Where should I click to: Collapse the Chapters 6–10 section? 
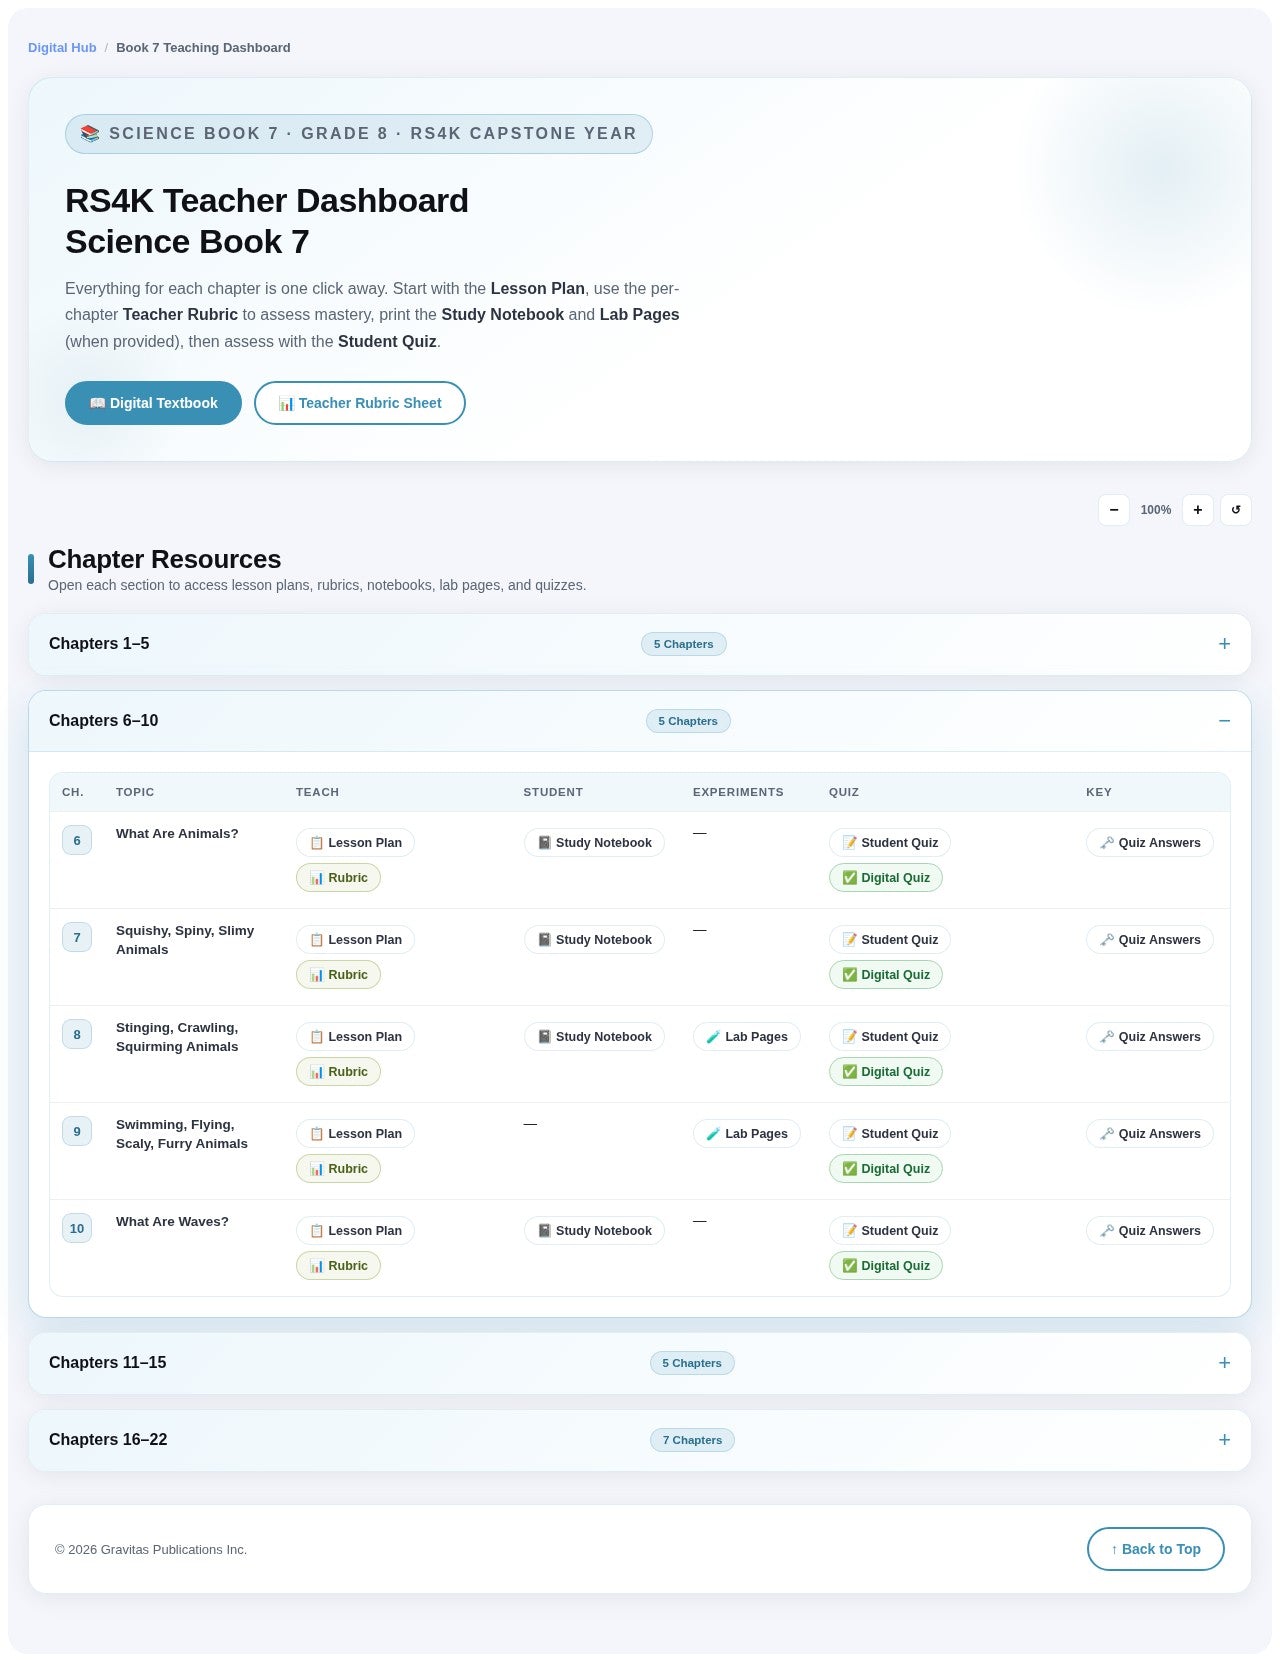click(640, 721)
